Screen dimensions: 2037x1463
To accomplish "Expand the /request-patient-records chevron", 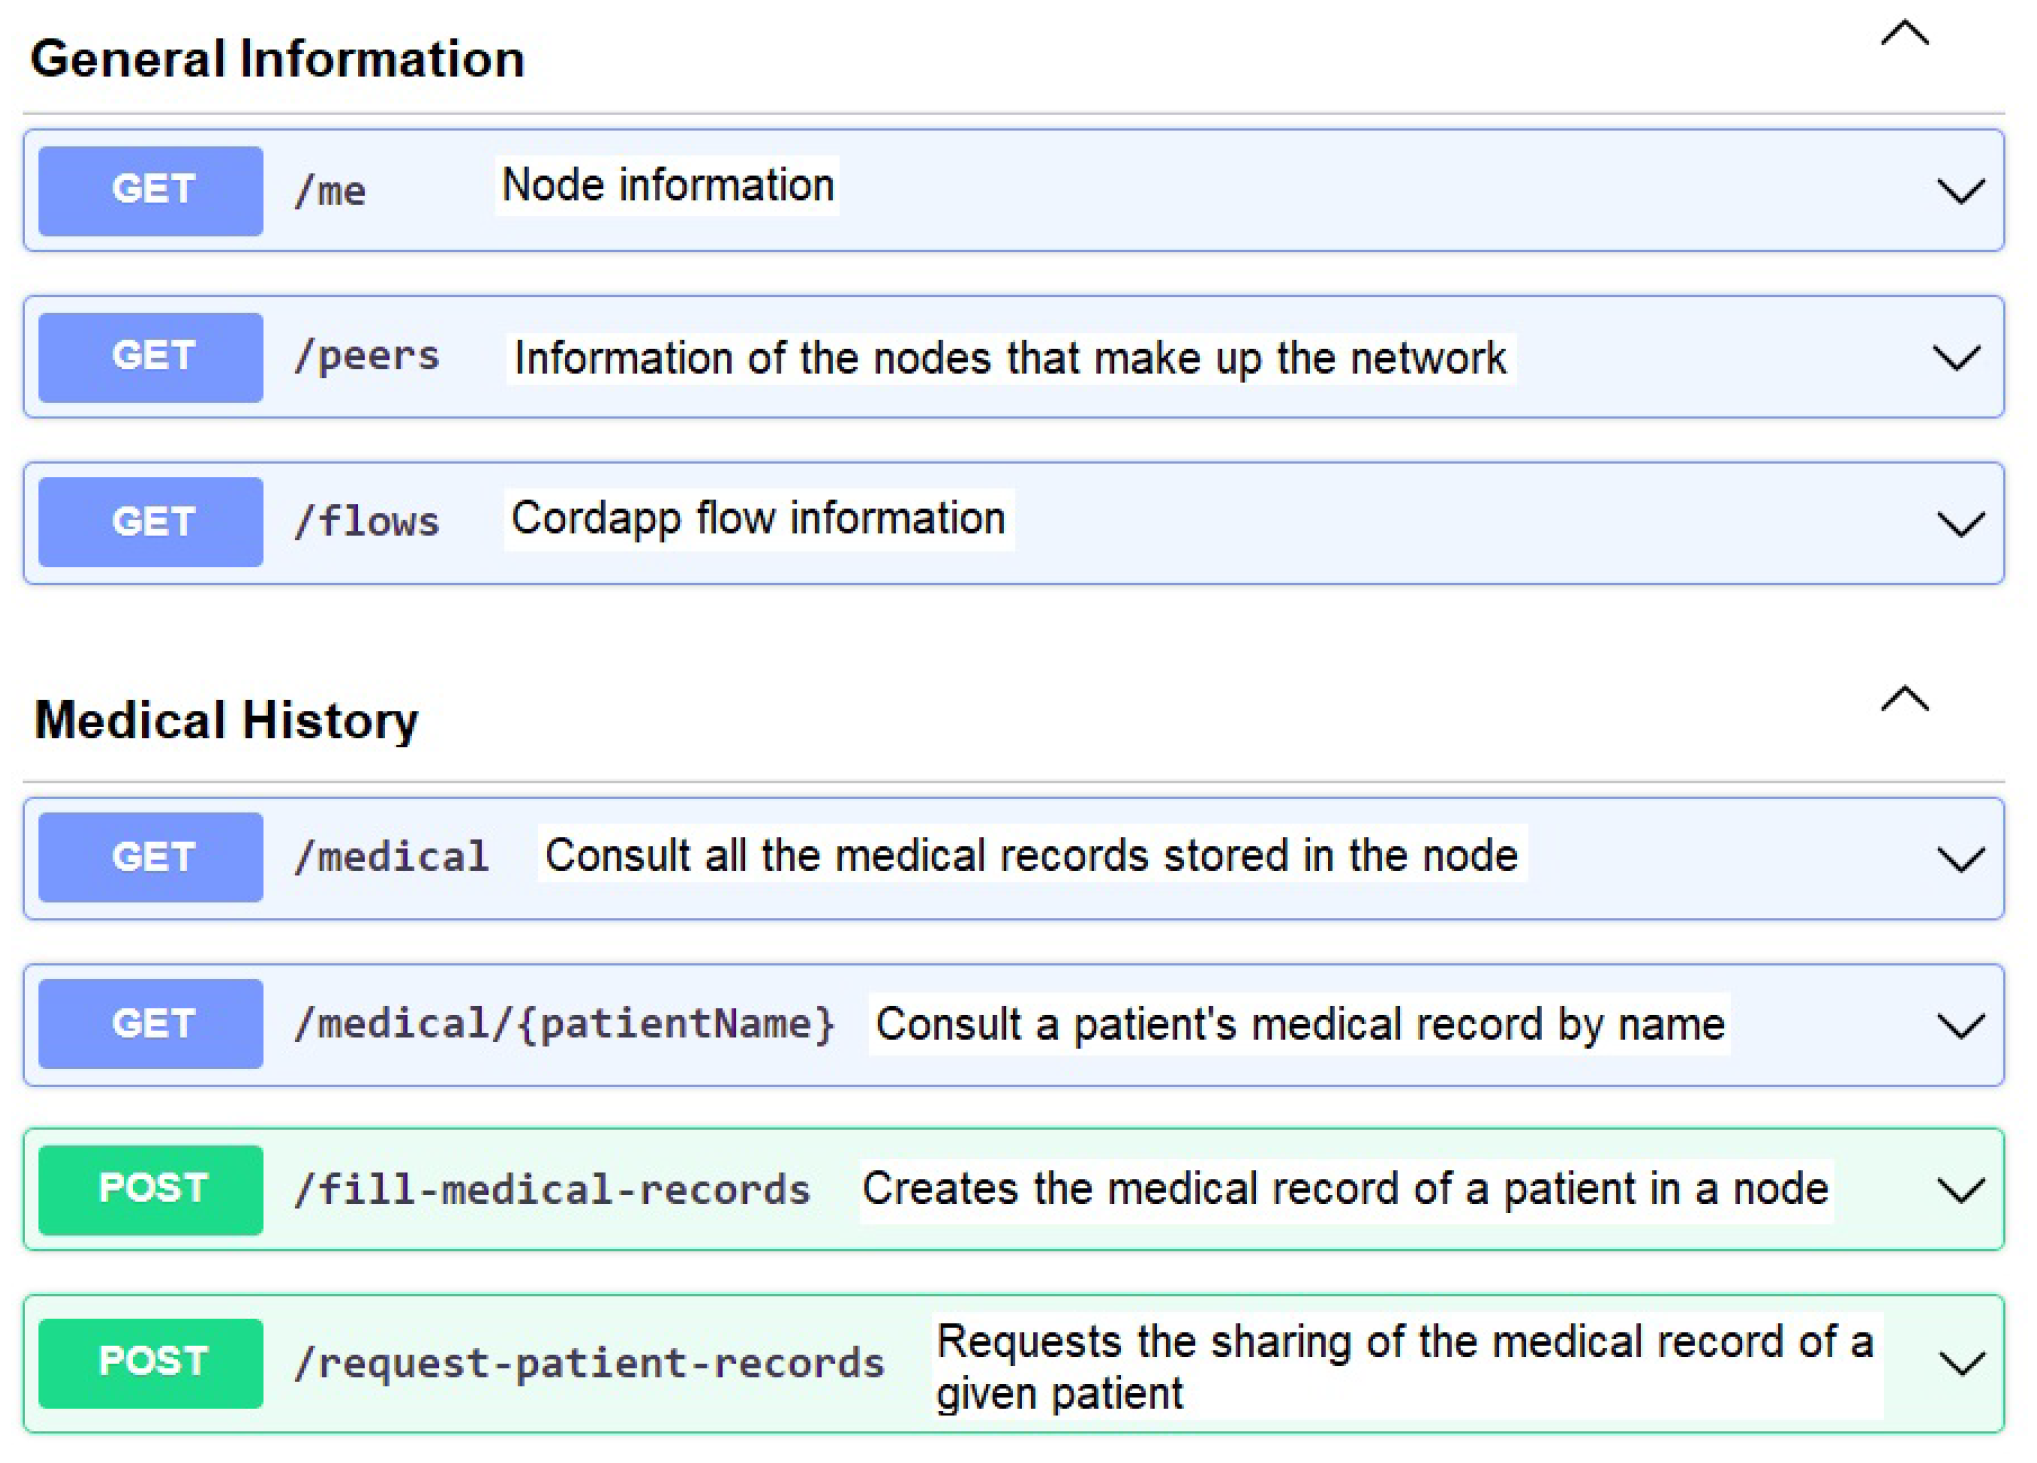I will point(1960,1363).
